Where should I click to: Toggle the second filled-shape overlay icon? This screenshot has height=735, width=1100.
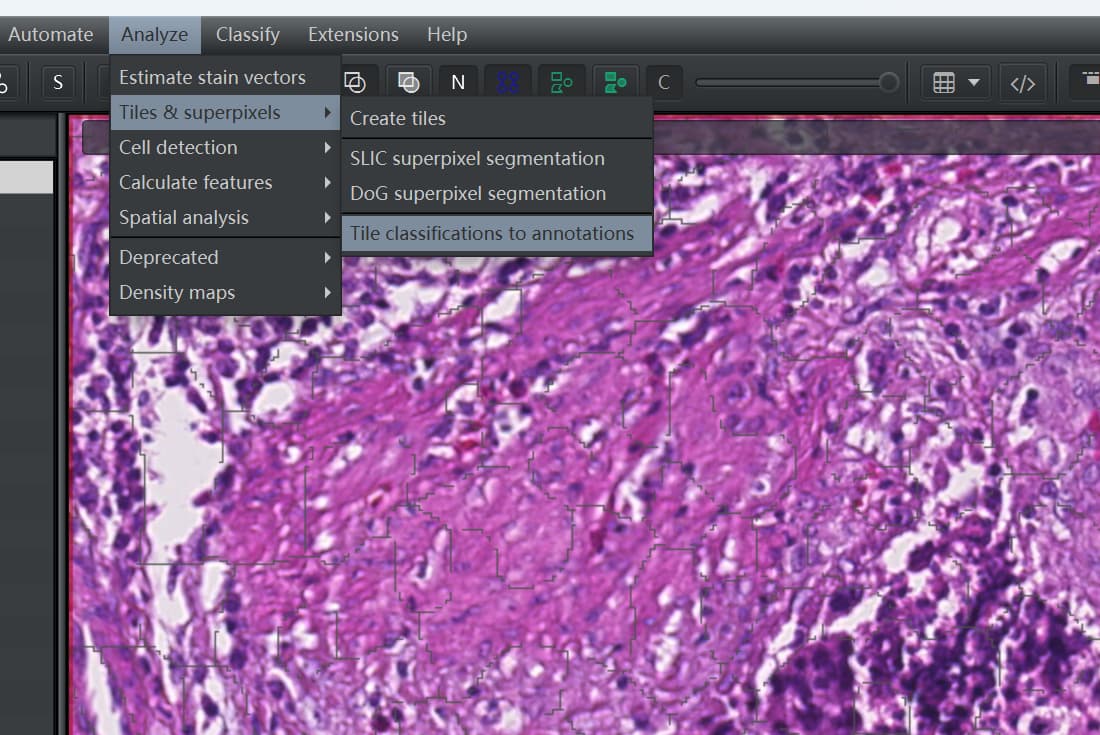(x=408, y=82)
